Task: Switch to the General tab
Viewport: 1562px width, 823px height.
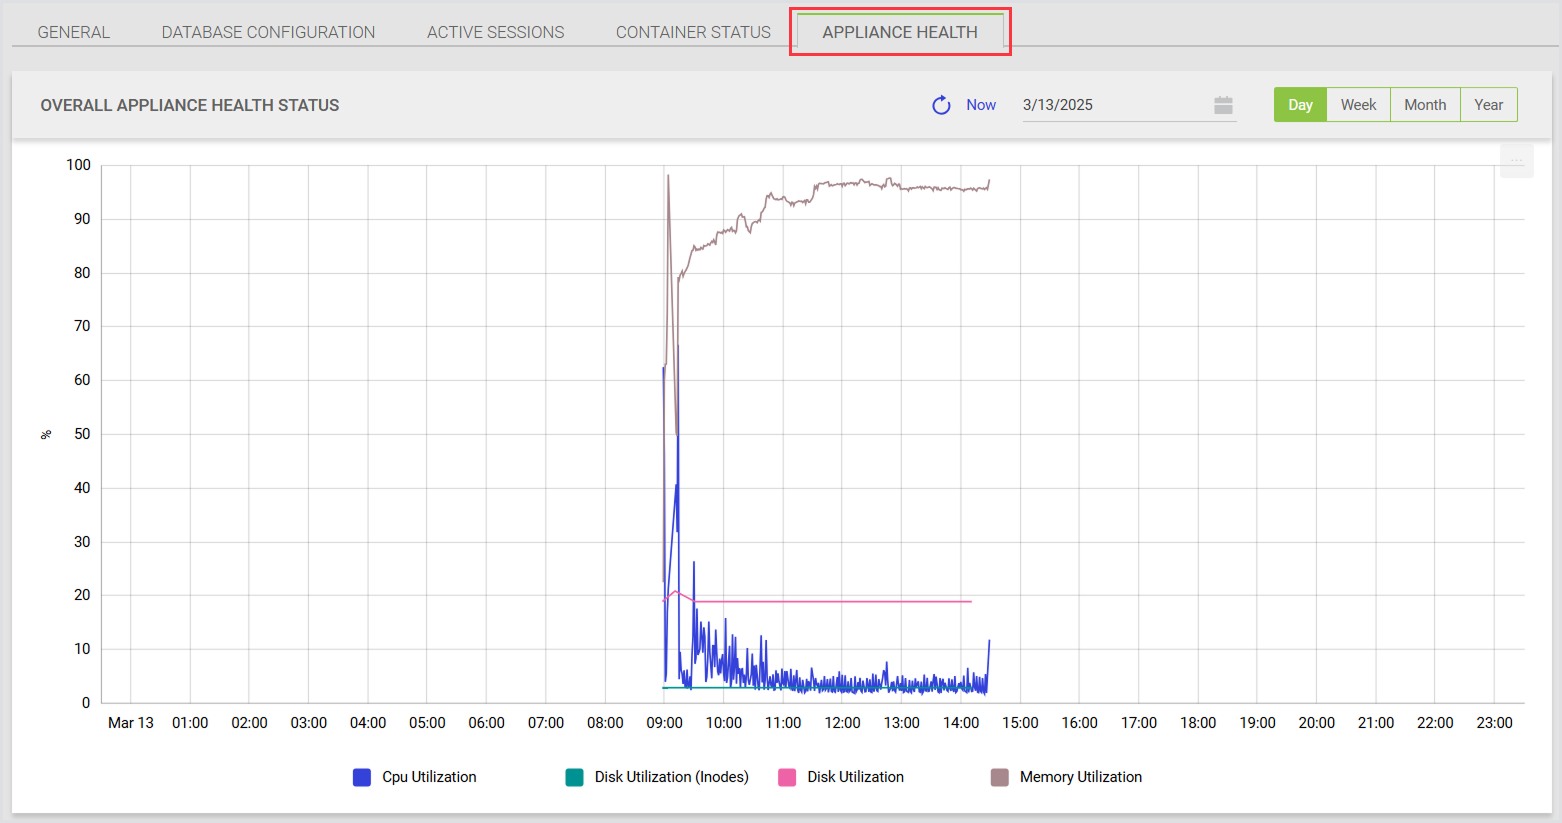Action: point(74,32)
